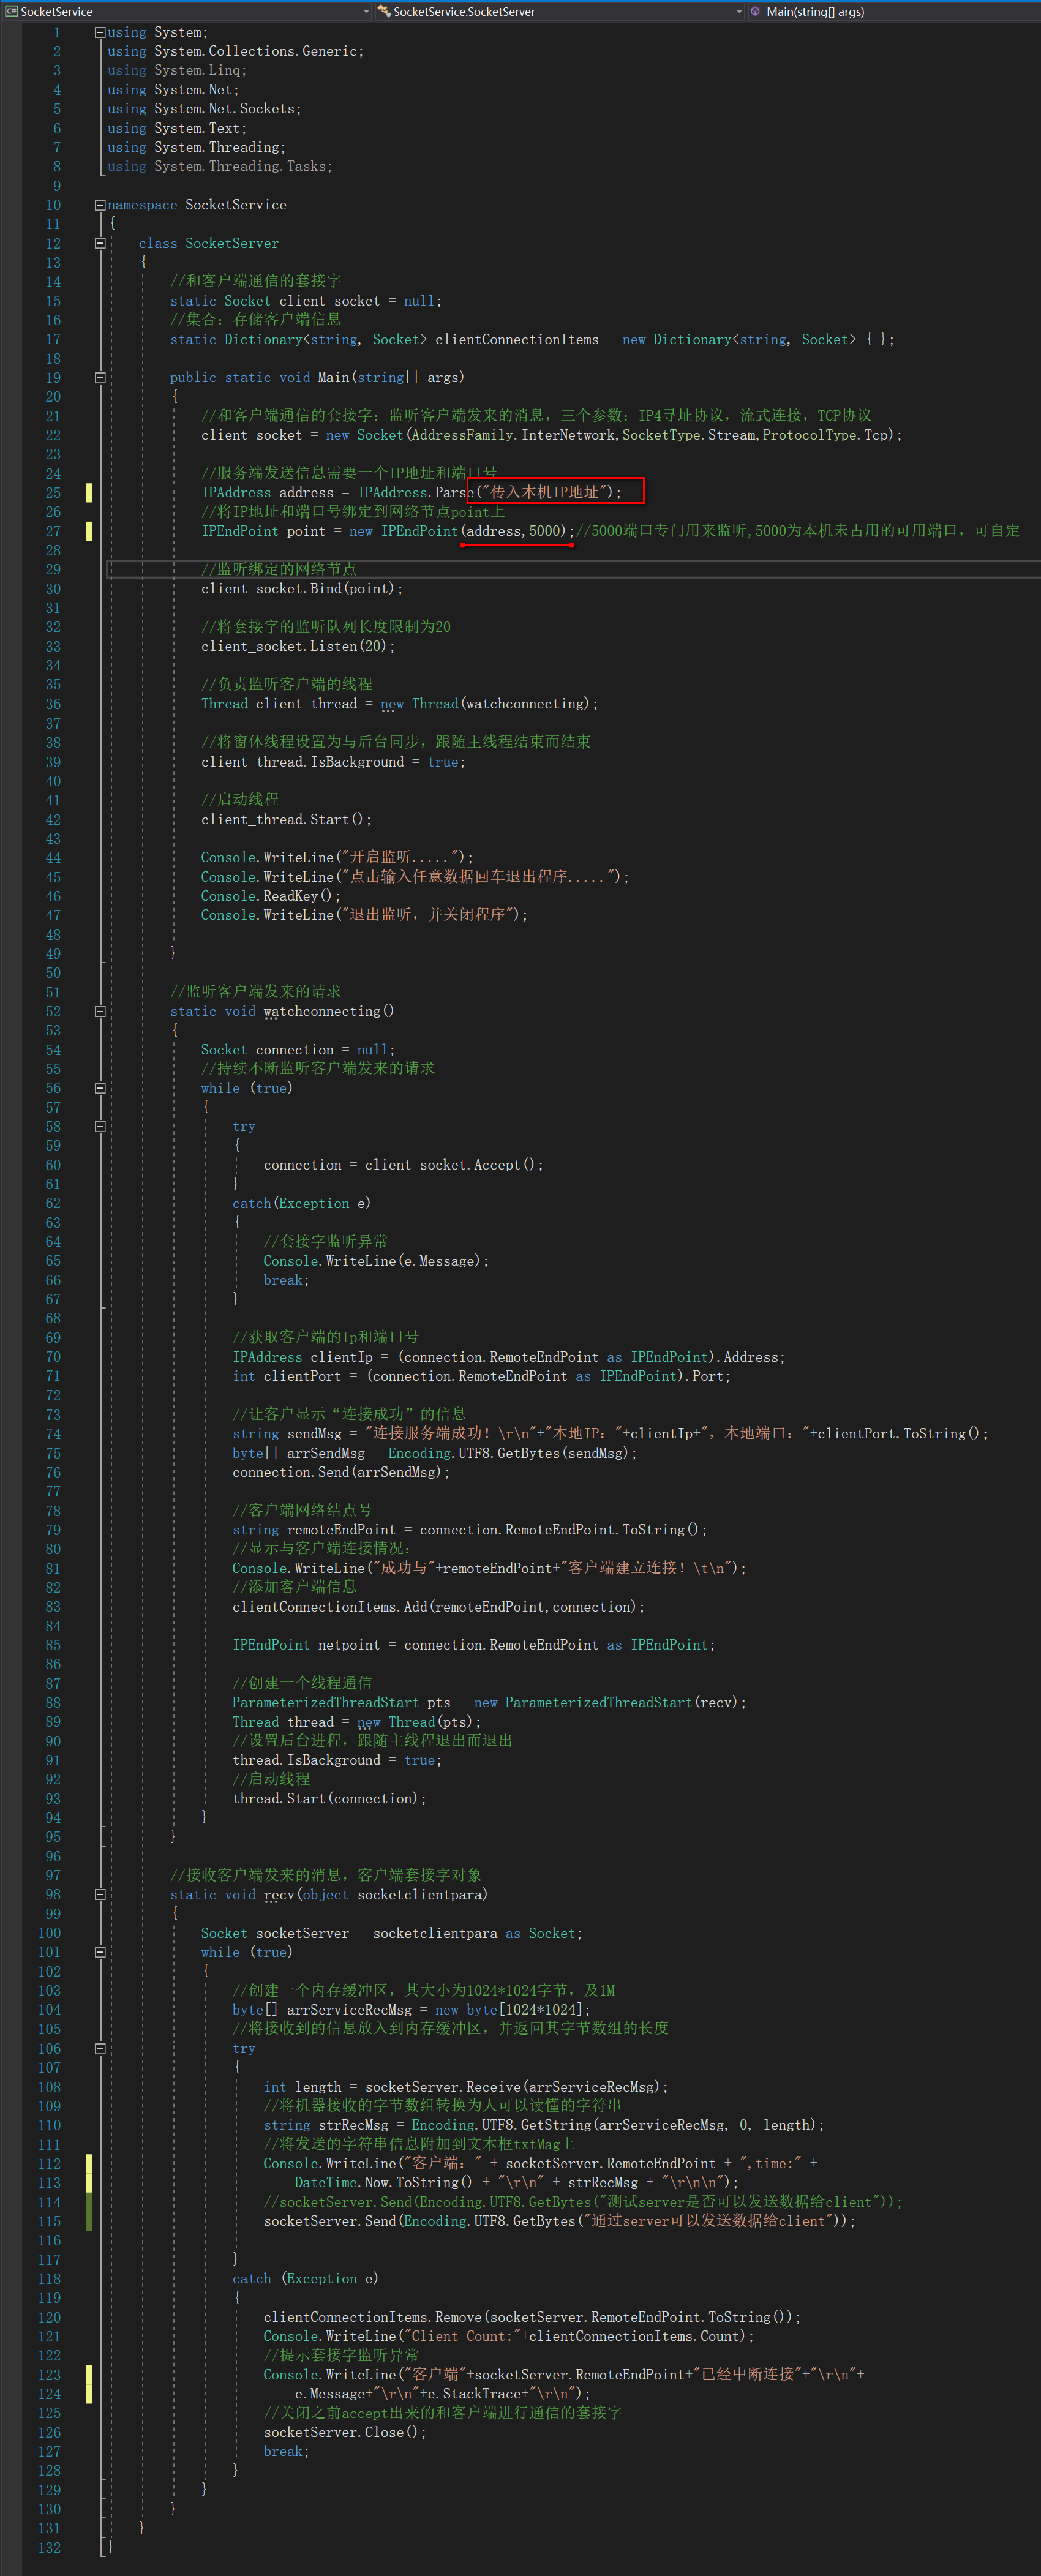The image size is (1041, 2576).
Task: Click the "IPEndPoint netpoint" line
Action: 474,1644
